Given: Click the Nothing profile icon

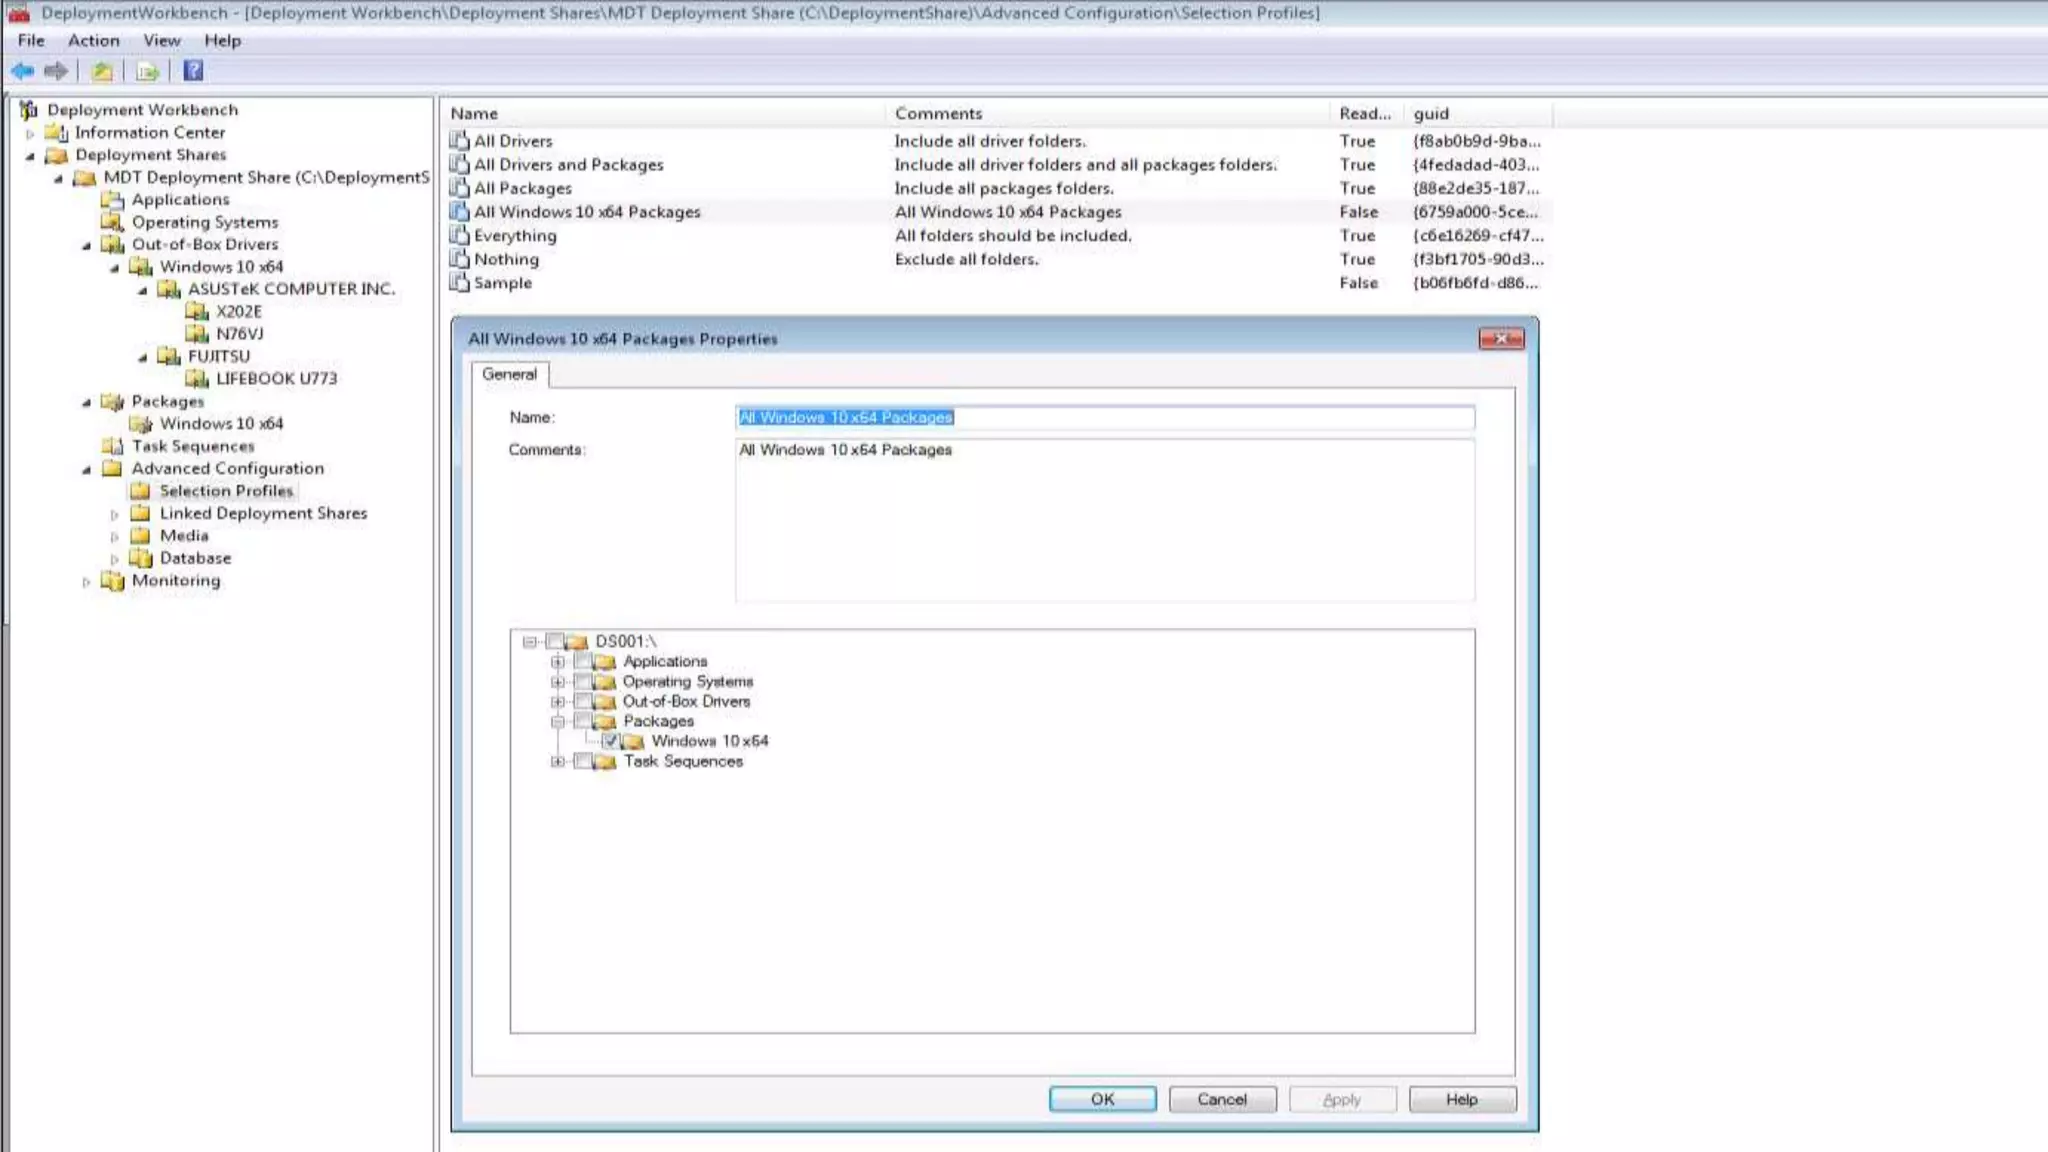Looking at the screenshot, I should [x=459, y=259].
